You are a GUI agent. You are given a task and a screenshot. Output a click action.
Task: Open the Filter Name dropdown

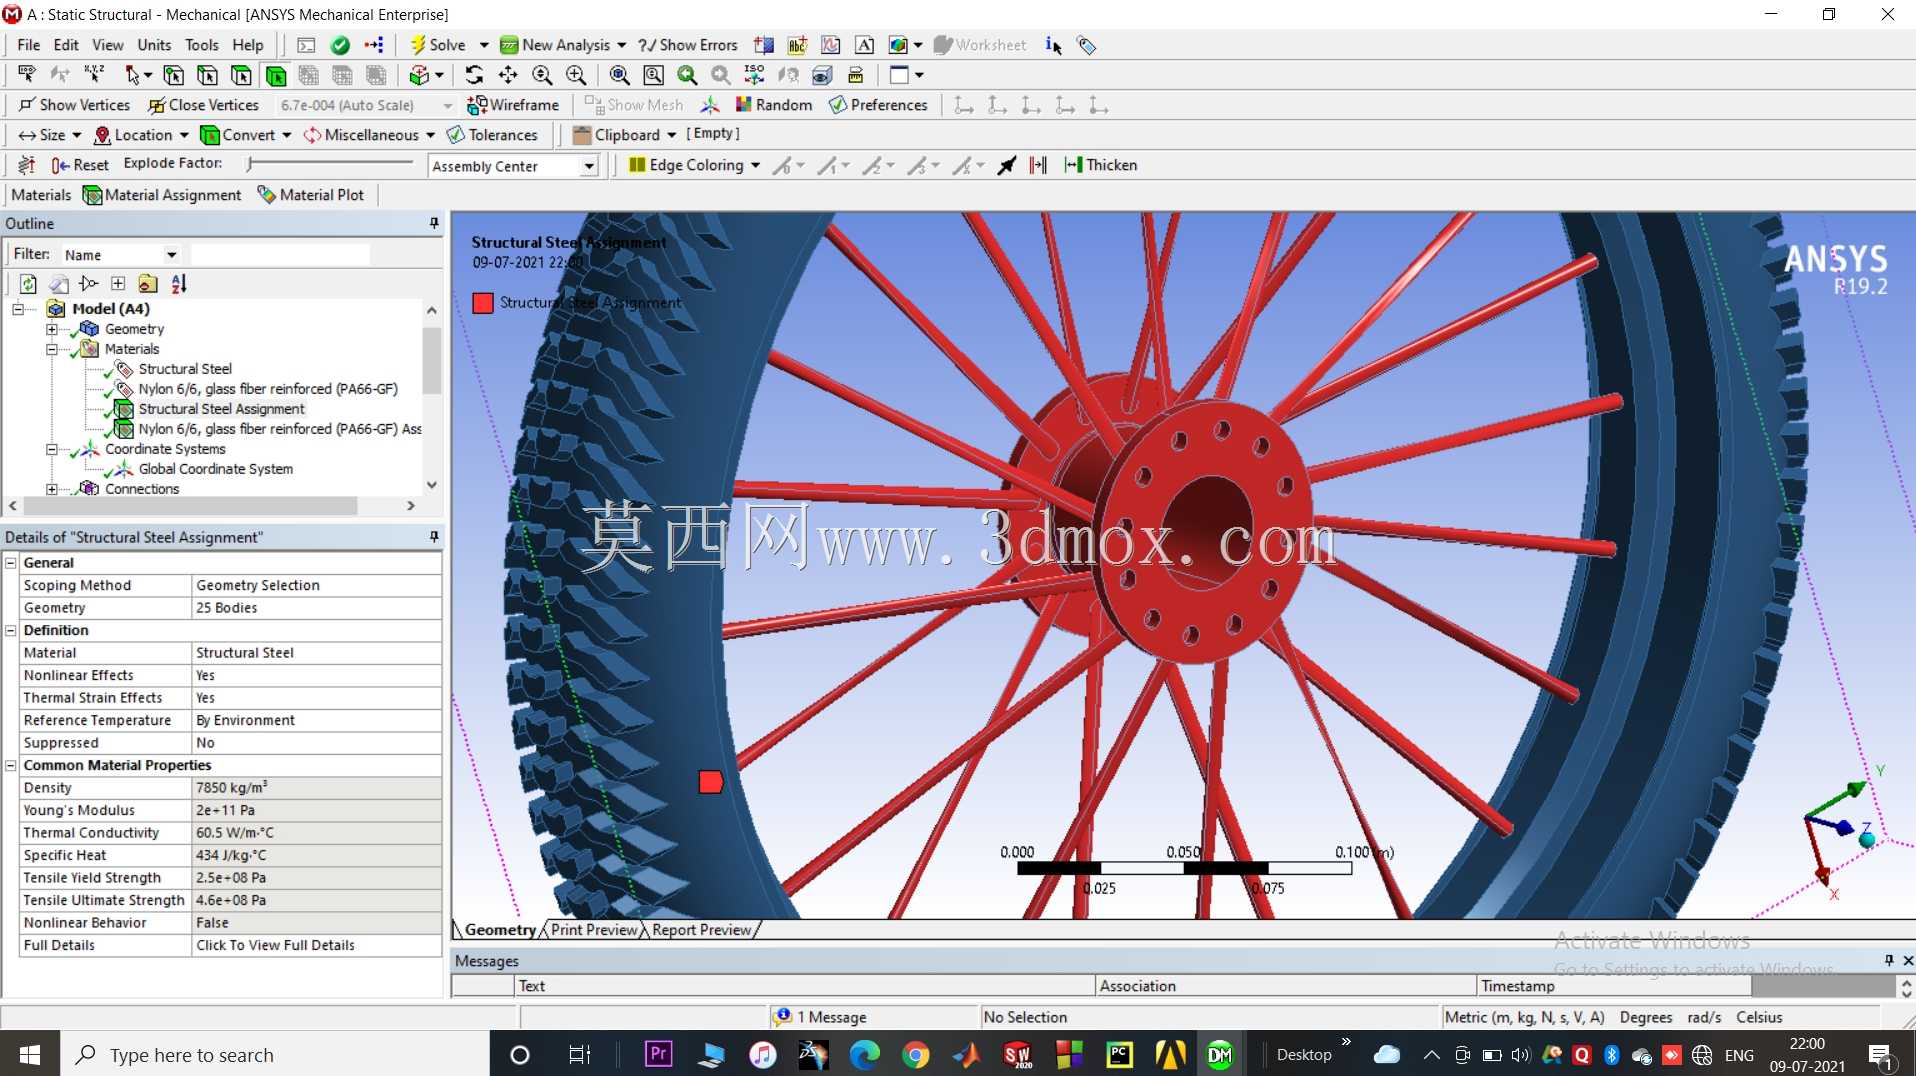(171, 255)
